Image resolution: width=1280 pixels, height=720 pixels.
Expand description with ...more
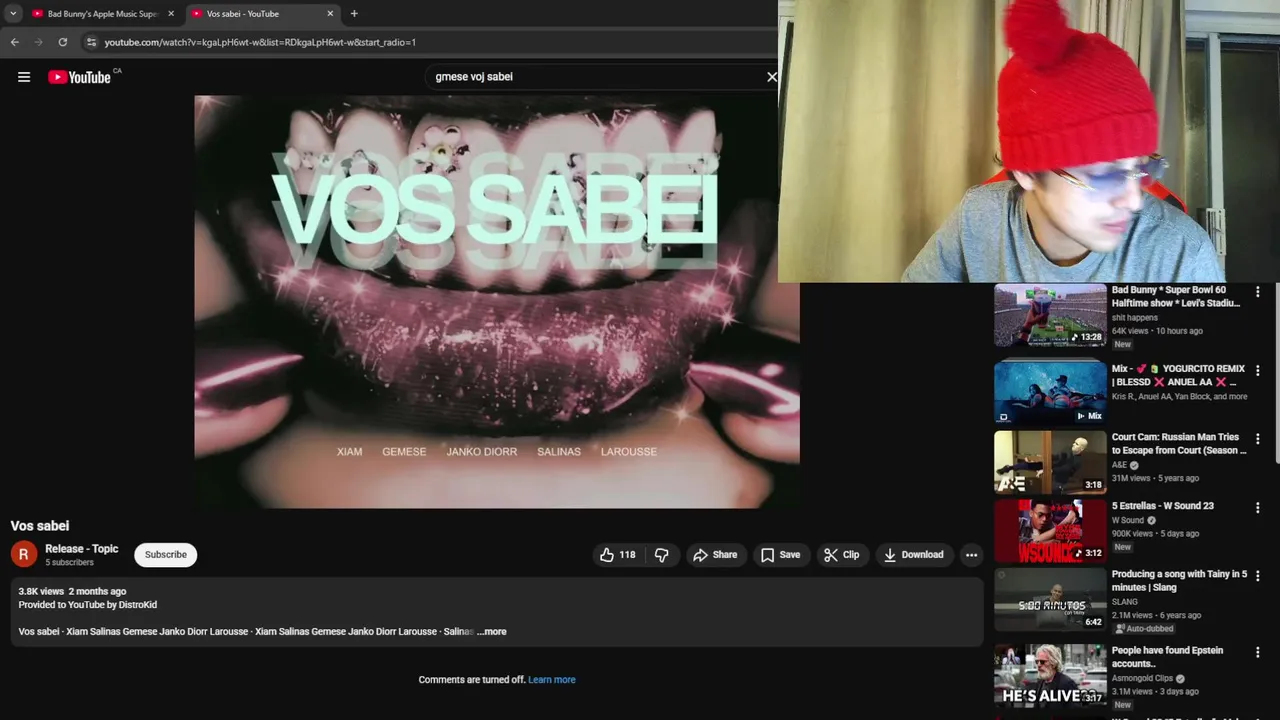pyautogui.click(x=492, y=632)
